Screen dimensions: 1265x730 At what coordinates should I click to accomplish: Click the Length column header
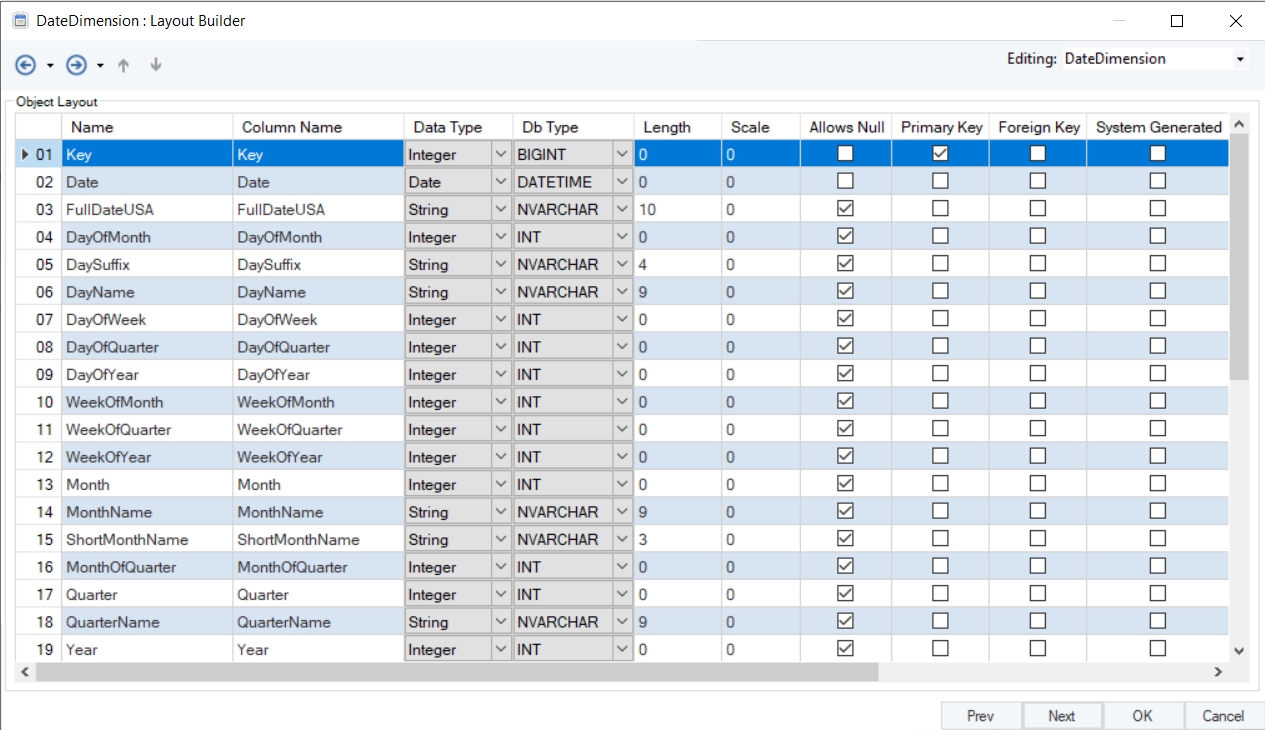666,127
